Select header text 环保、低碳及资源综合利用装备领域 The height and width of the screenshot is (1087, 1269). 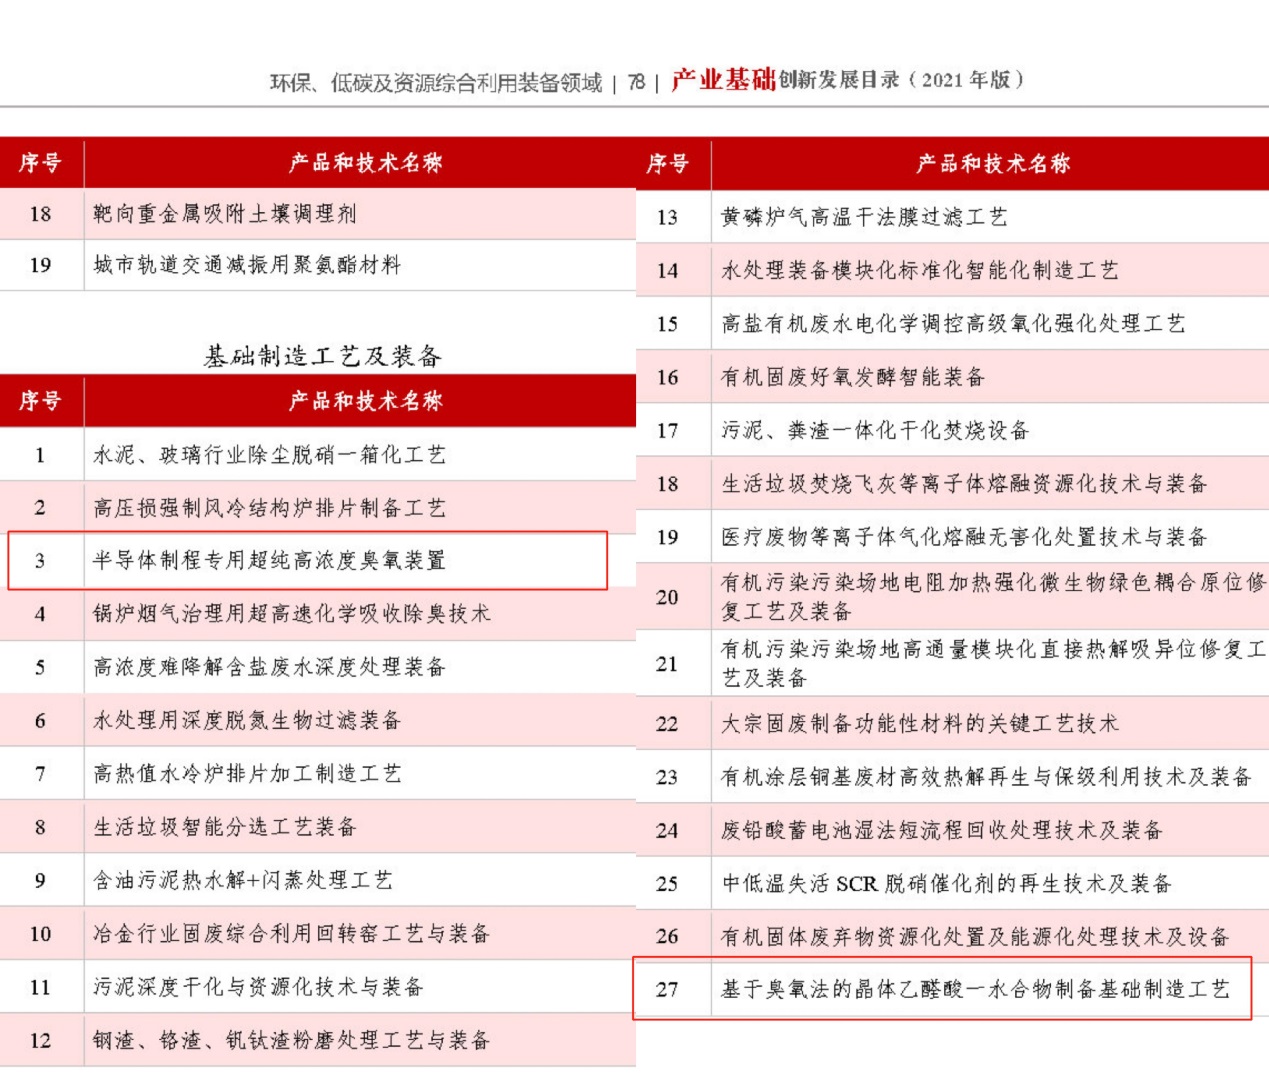436,83
